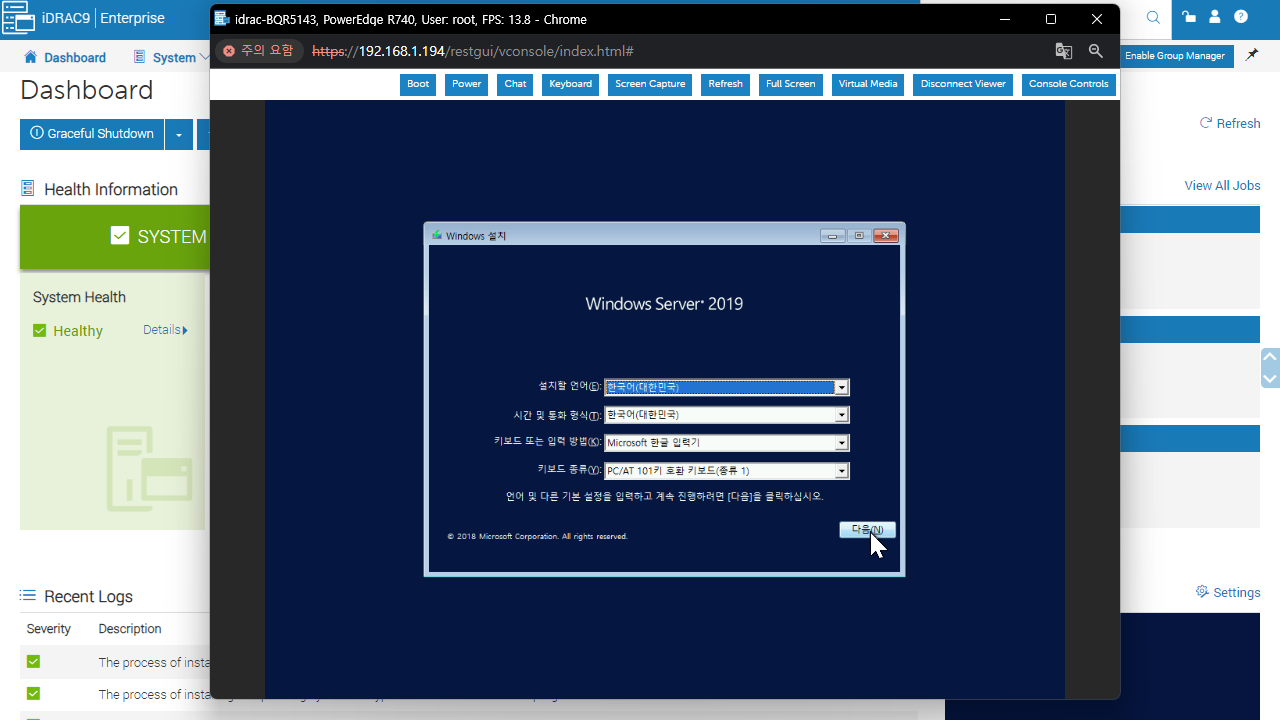The width and height of the screenshot is (1280, 720).
Task: Click the Health Information section icon
Action: [x=27, y=189]
